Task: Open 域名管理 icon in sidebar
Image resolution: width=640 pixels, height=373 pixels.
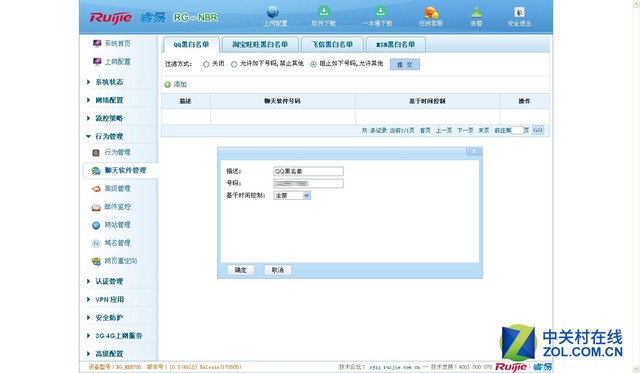Action: click(x=96, y=243)
